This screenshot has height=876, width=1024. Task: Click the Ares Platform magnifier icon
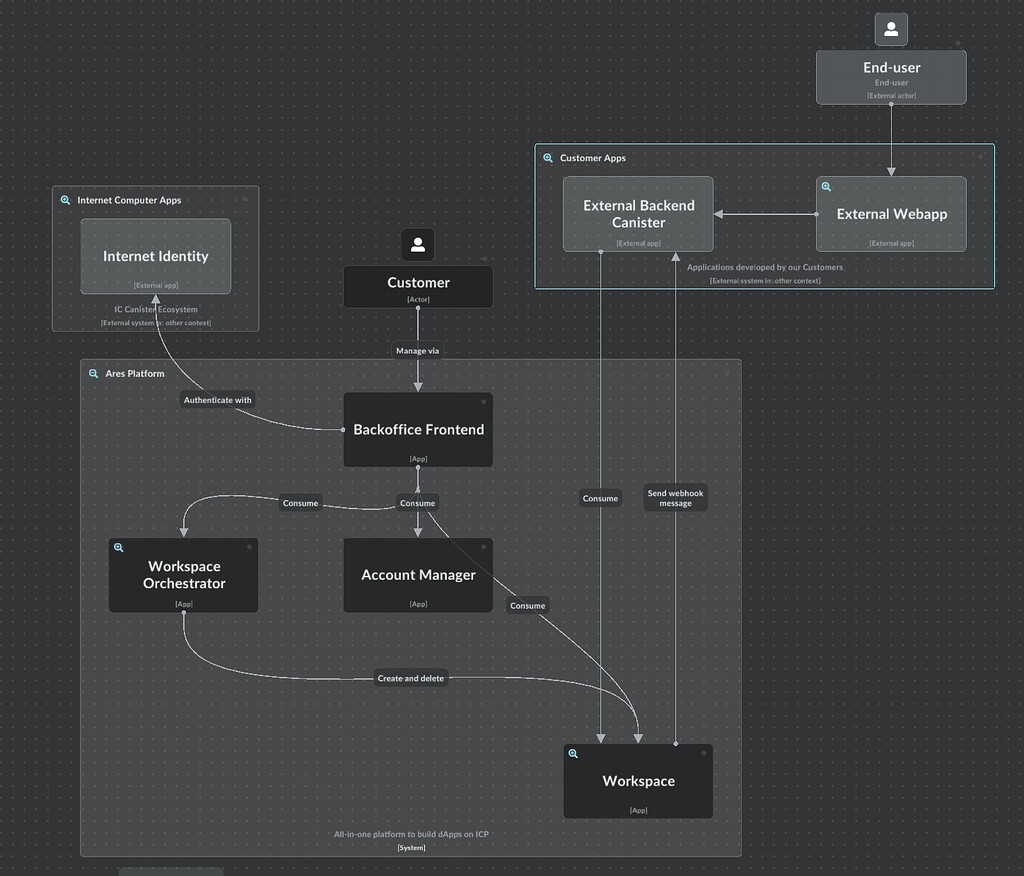[x=91, y=373]
